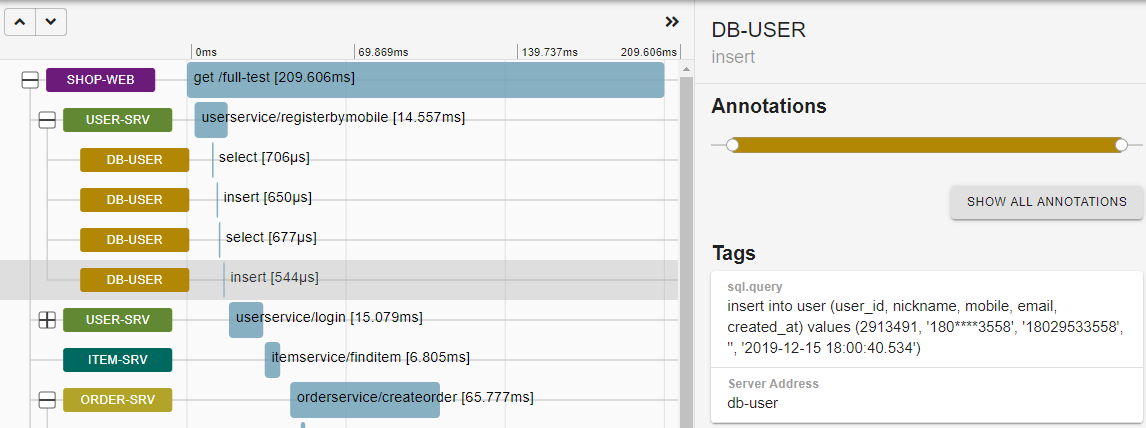This screenshot has width=1146, height=428.
Task: Click the left annotation marker dot
Action: pyautogui.click(x=733, y=145)
